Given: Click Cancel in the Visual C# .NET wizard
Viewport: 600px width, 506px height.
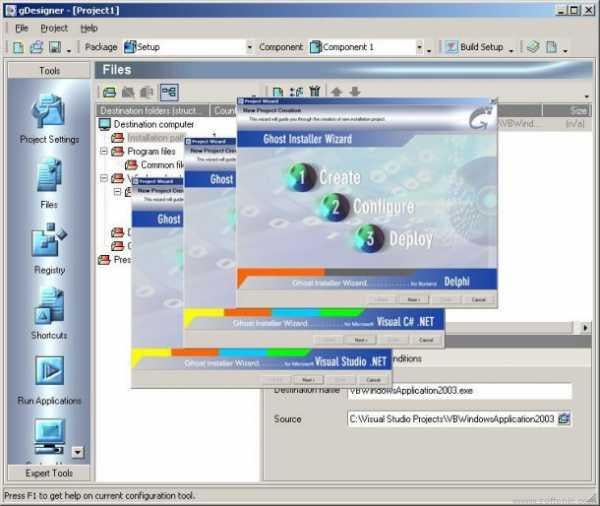Looking at the screenshot, I should click(x=426, y=340).
